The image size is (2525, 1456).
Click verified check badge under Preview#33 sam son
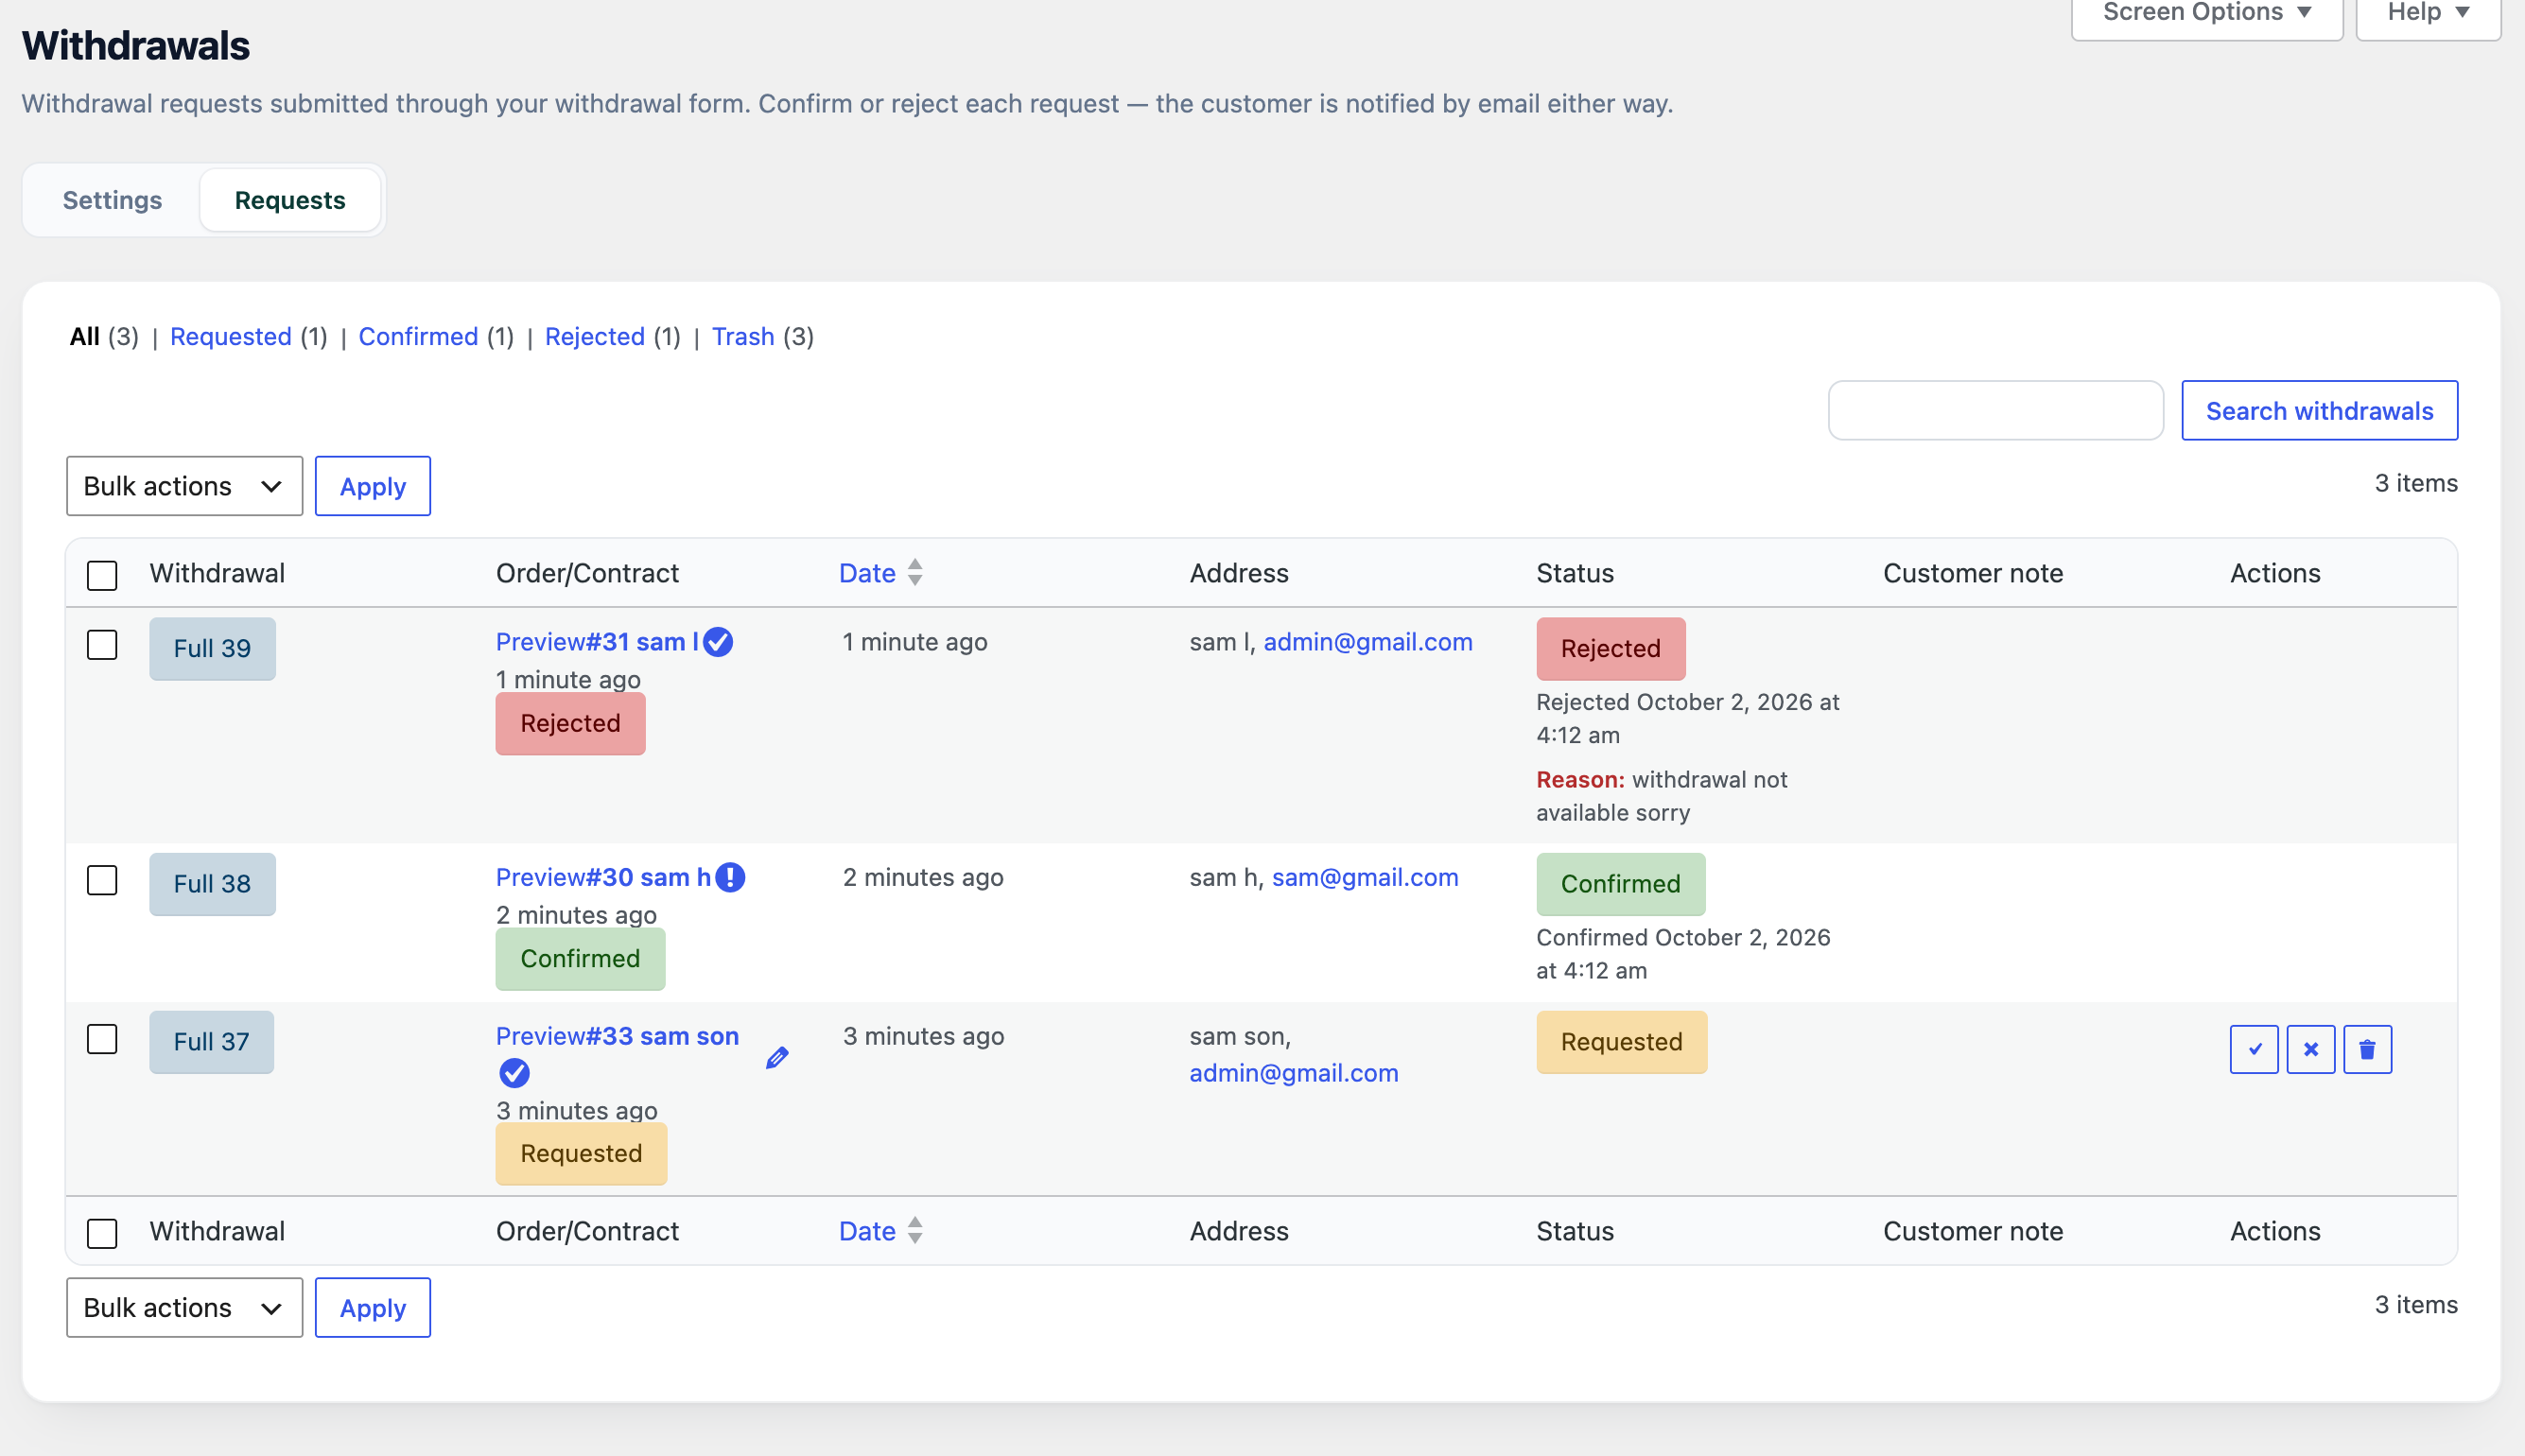514,1073
